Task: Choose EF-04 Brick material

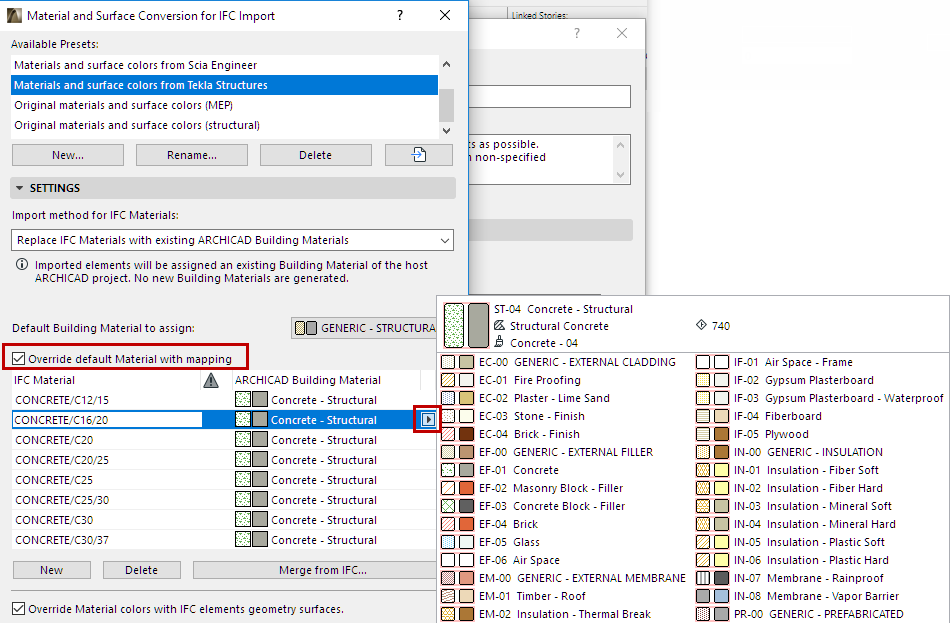Action: coord(490,524)
